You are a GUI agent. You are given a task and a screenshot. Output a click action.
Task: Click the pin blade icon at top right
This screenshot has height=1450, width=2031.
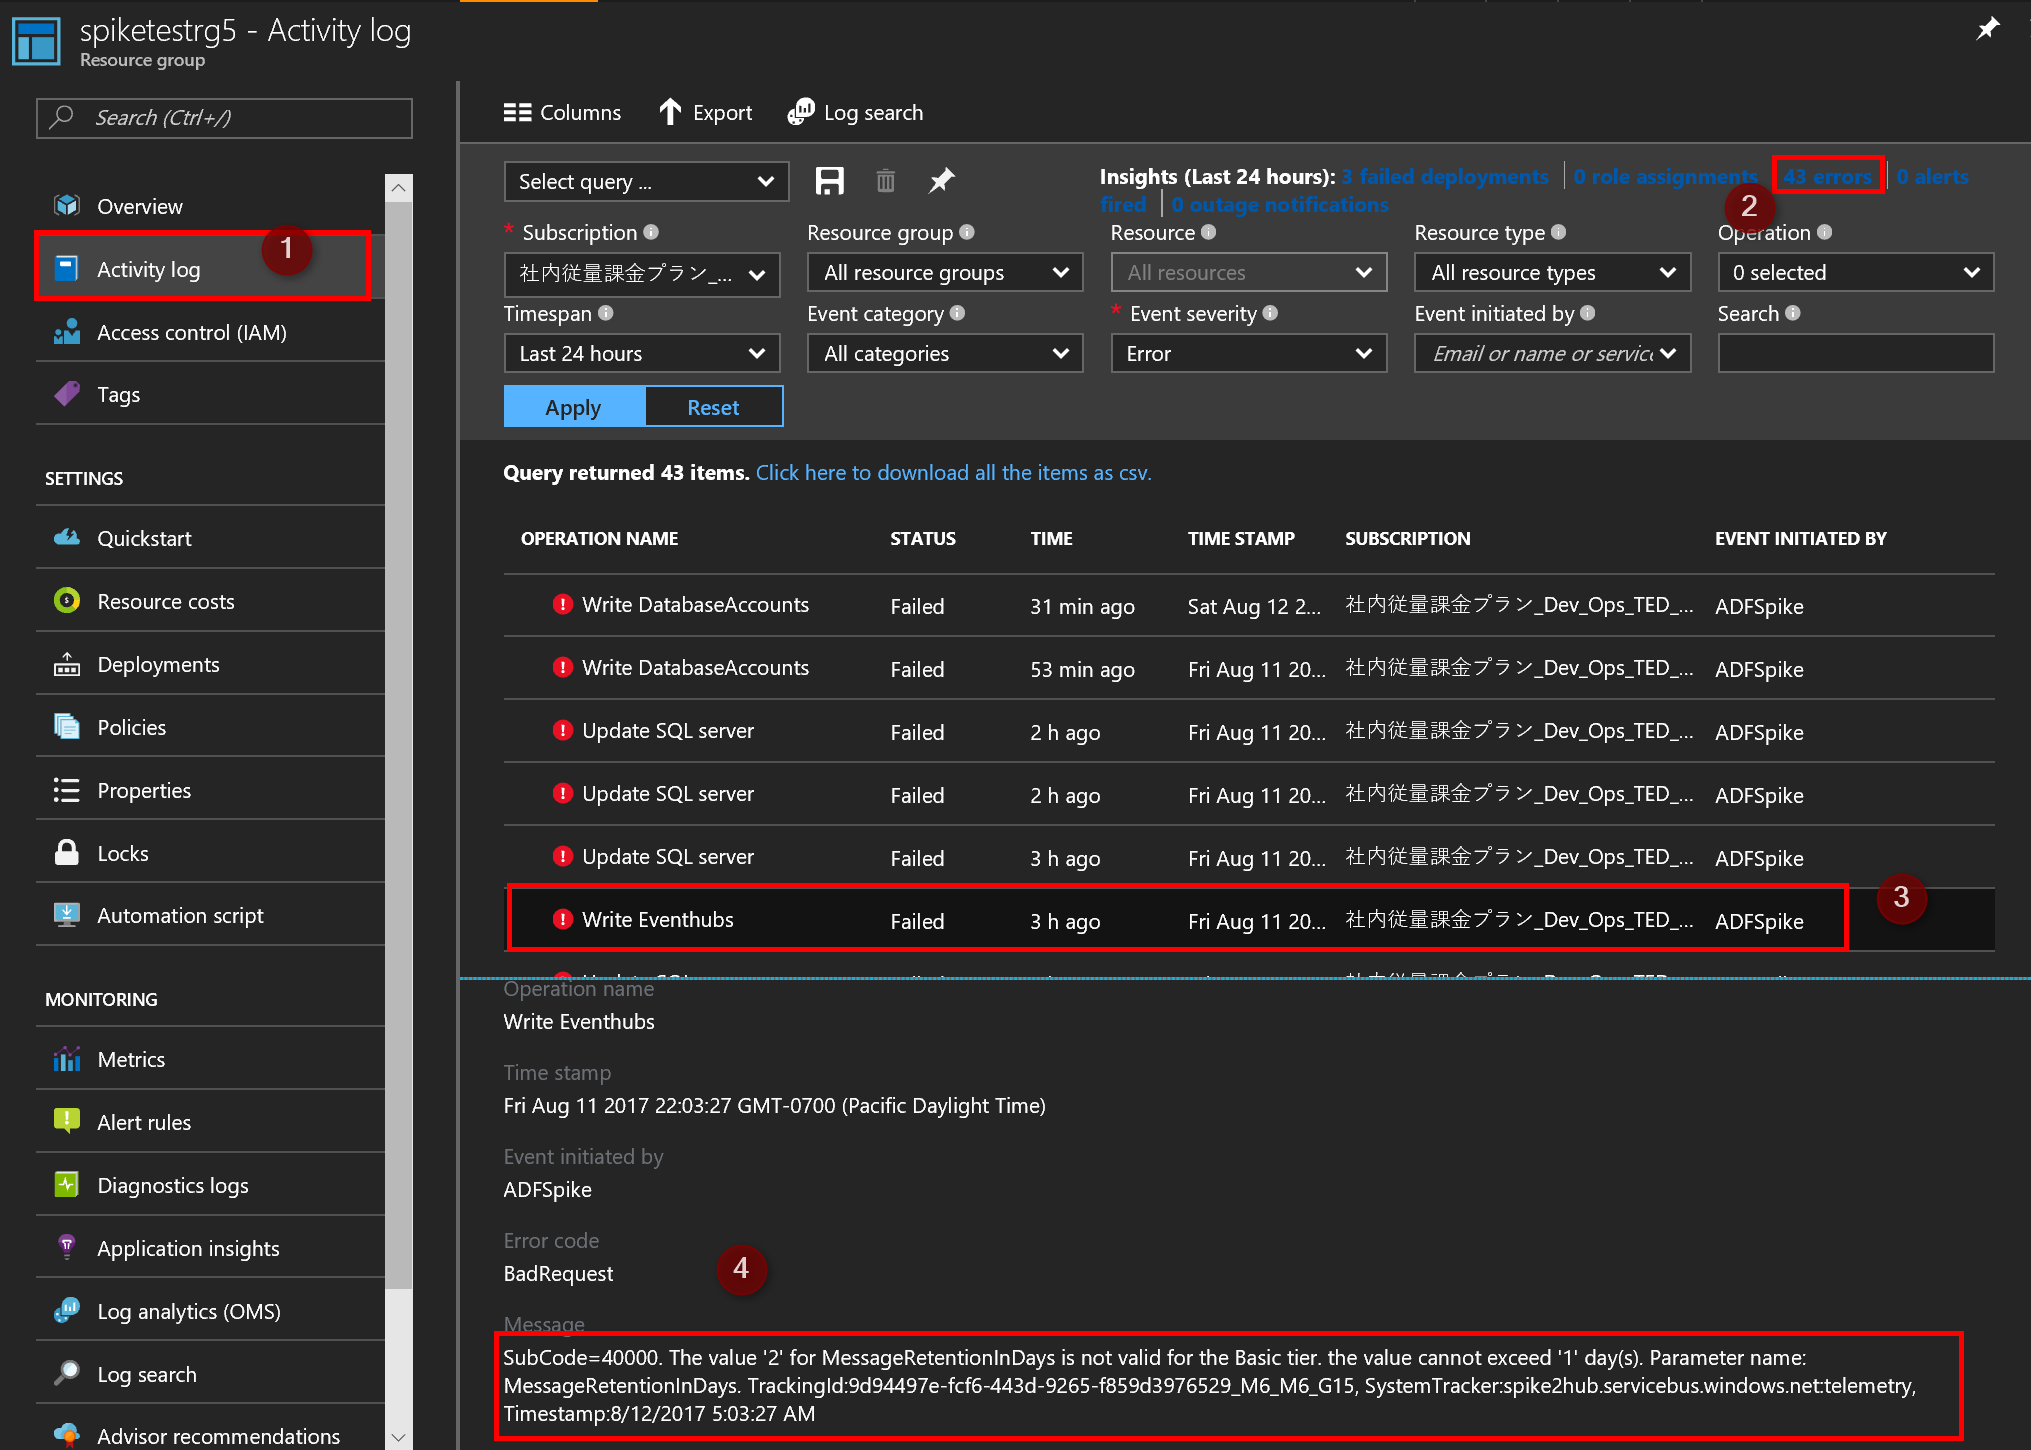coord(1988,29)
